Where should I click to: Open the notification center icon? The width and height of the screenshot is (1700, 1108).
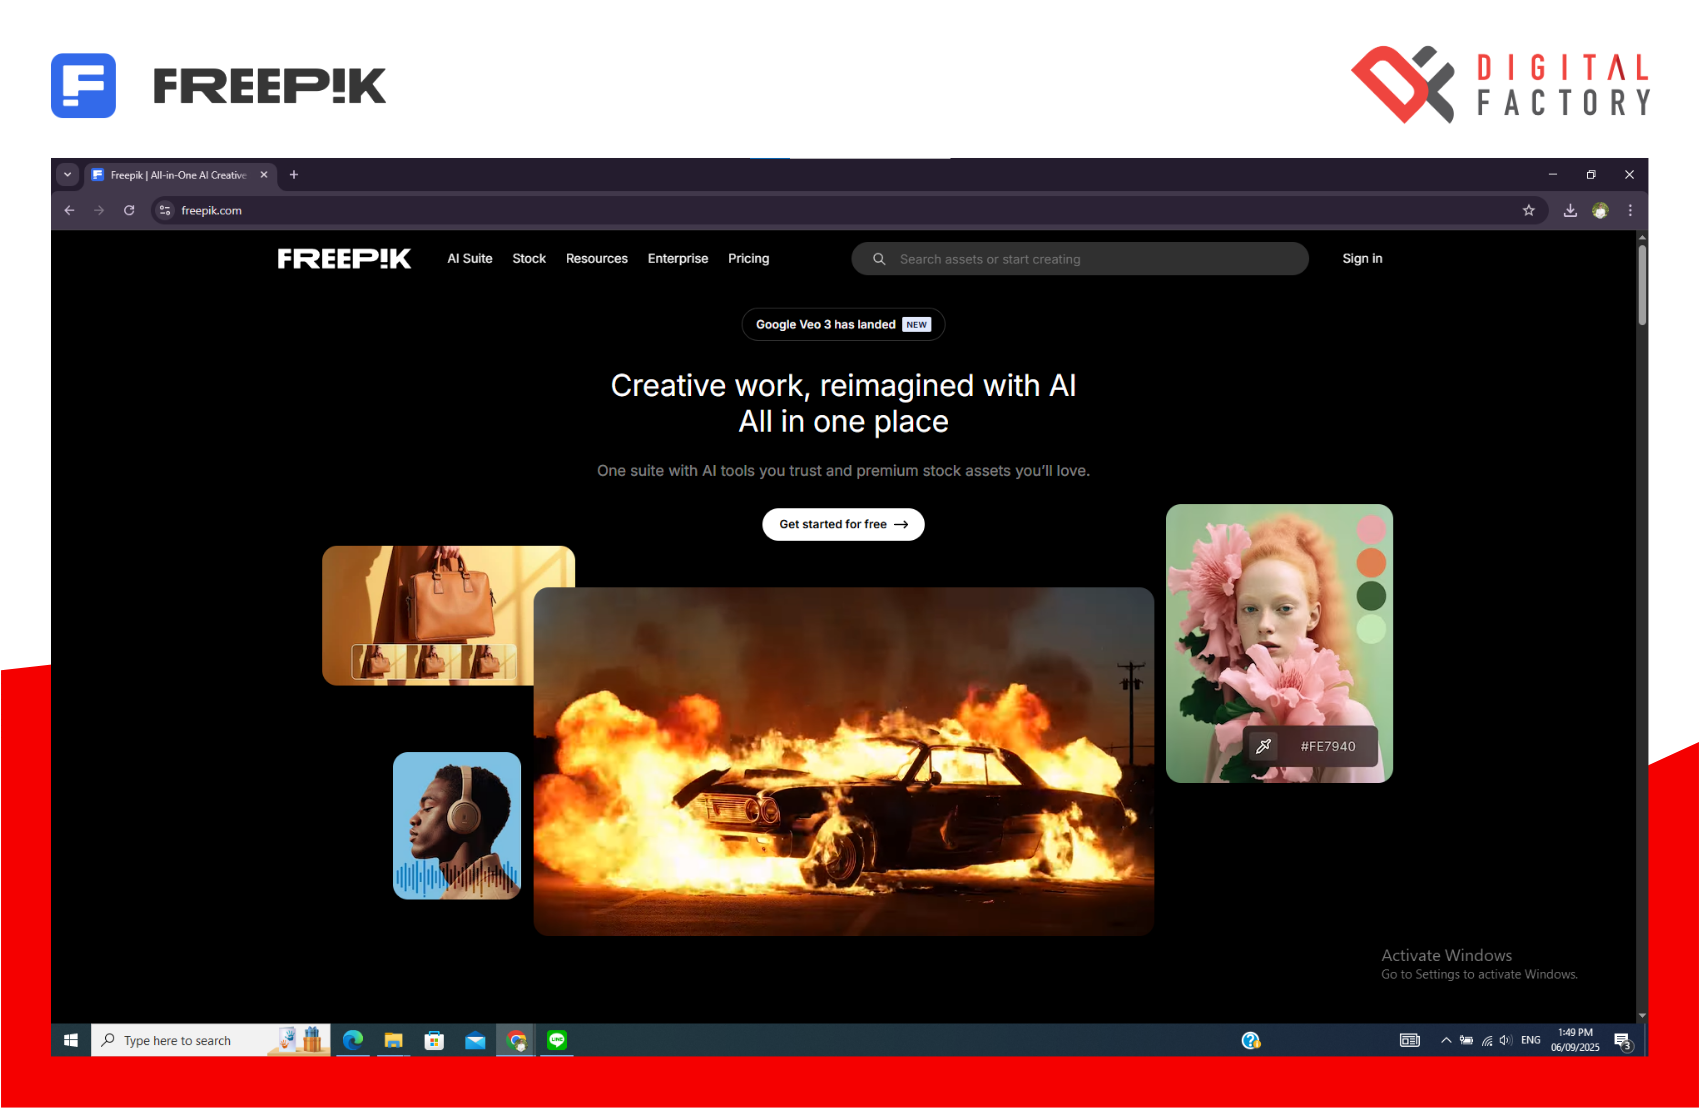click(1623, 1041)
